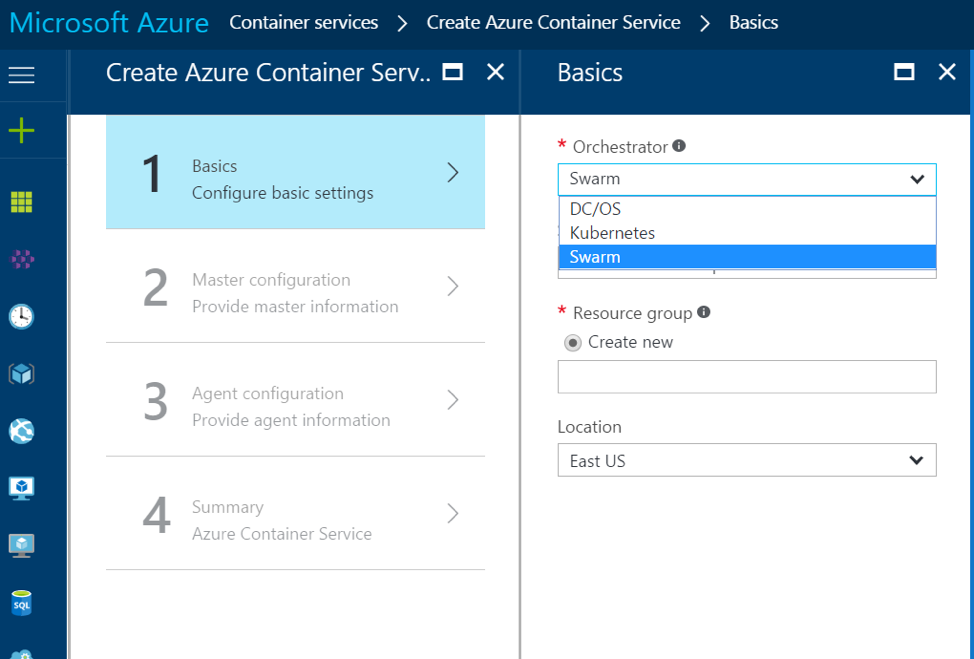Open the Recent clock icon
Viewport: 974px width, 659px height.
21,317
